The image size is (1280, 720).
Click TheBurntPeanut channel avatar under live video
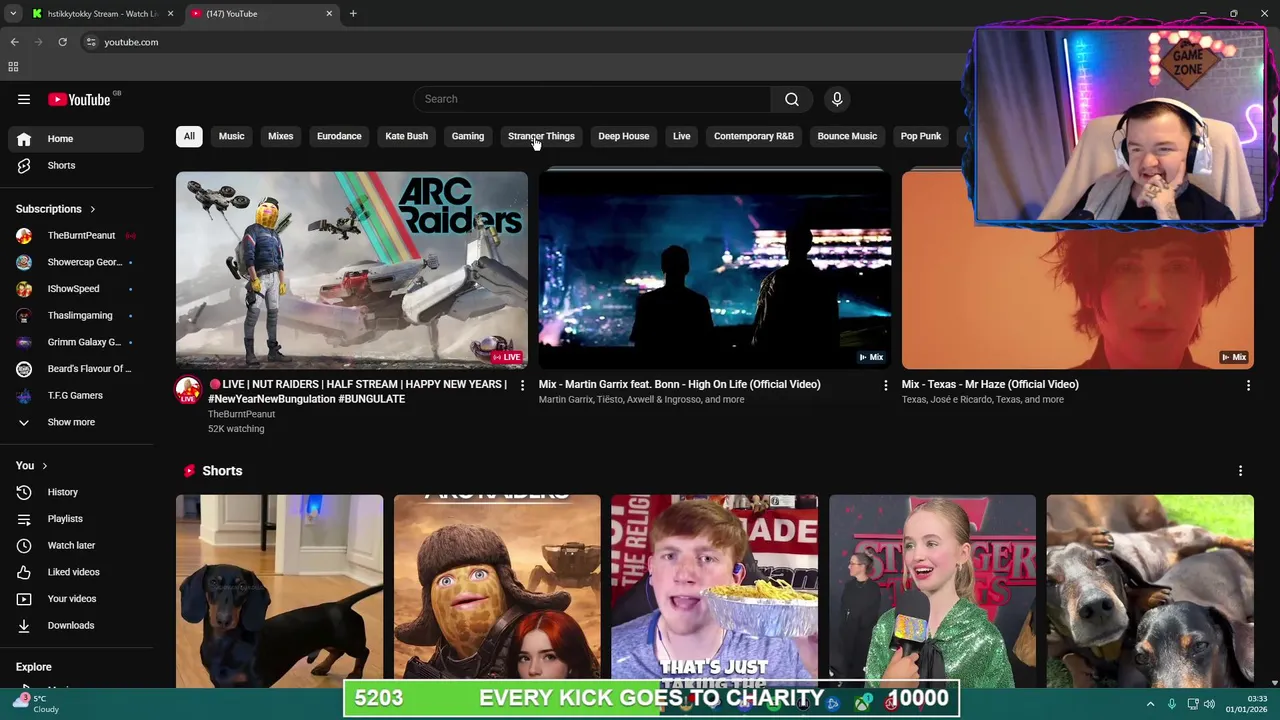tap(188, 390)
